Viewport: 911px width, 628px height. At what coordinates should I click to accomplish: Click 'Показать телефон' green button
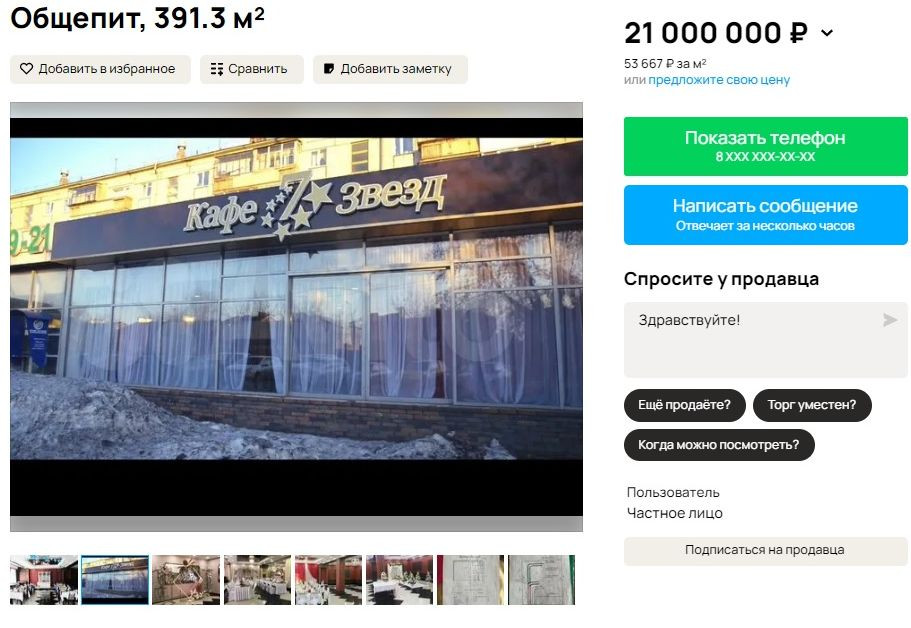click(x=765, y=146)
